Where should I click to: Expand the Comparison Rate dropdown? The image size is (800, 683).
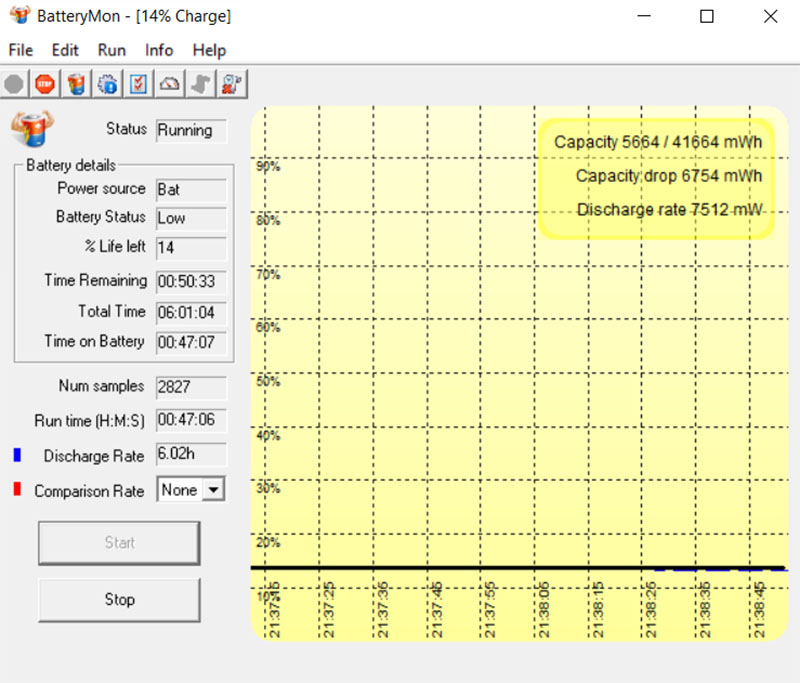pos(213,490)
